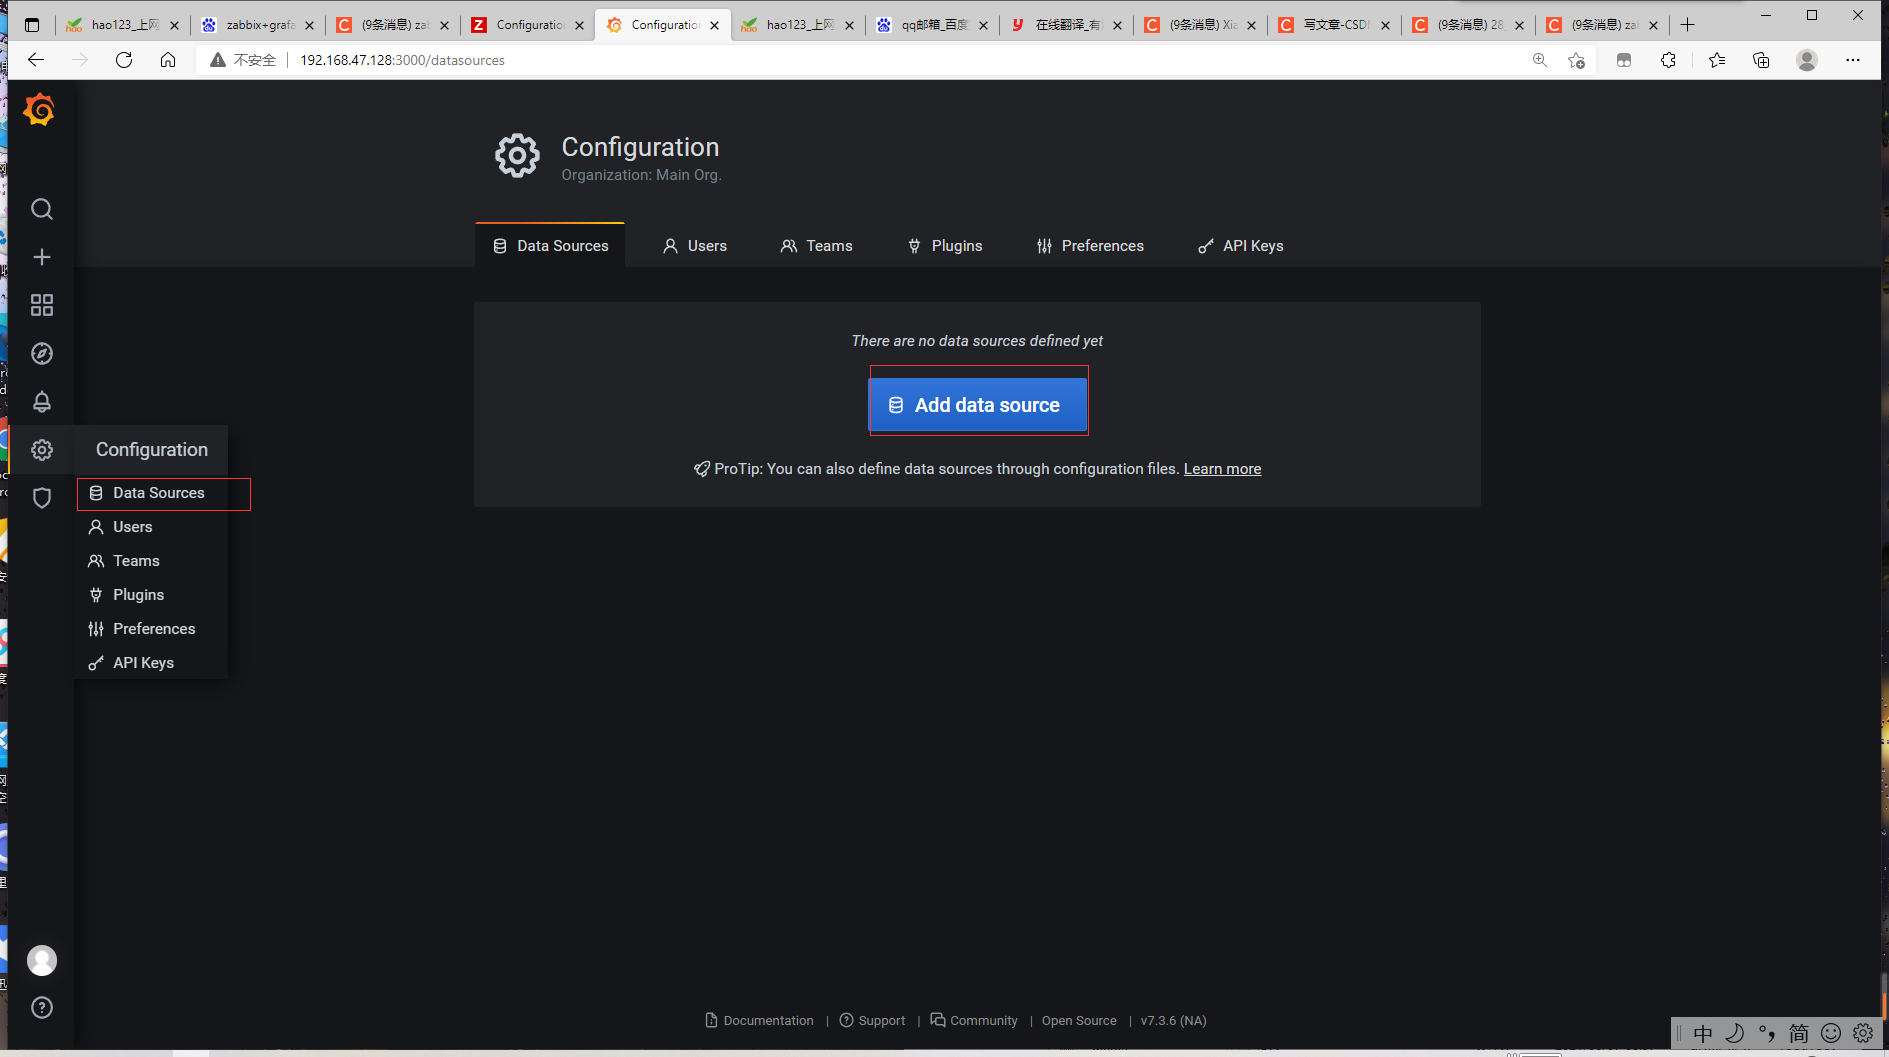The height and width of the screenshot is (1057, 1889).
Task: Click the plus Create icon in sidebar
Action: coord(42,256)
